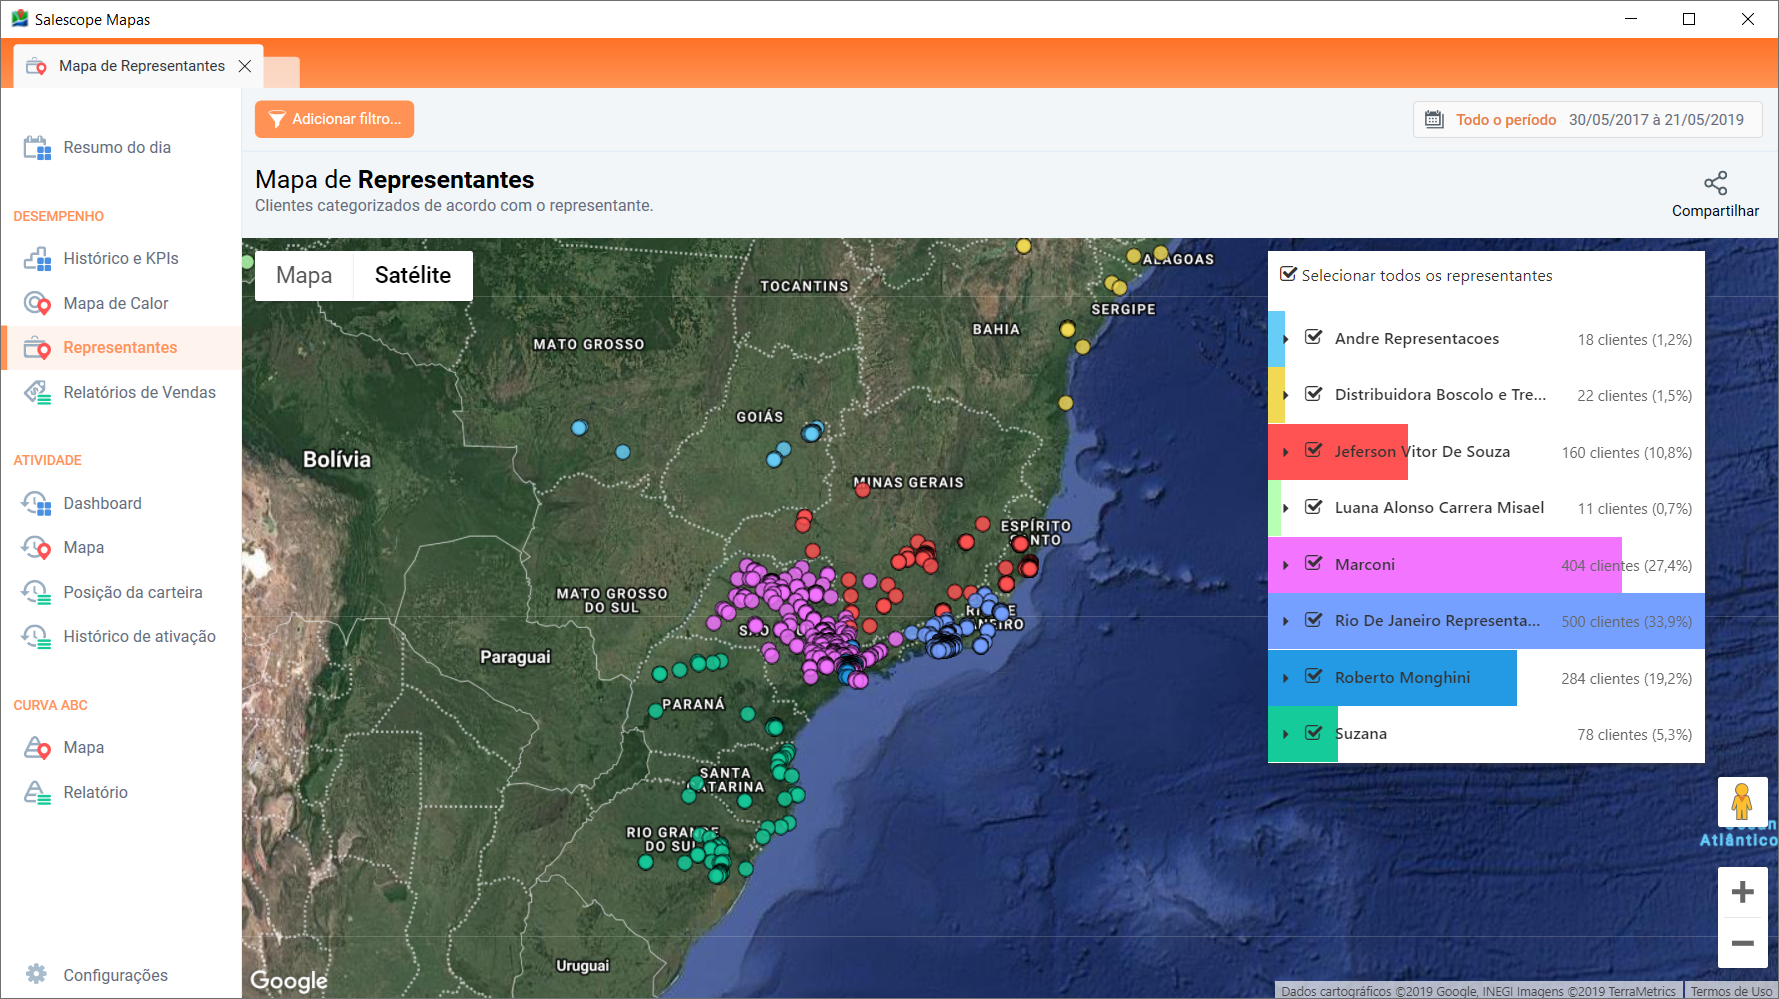Uncheck Andre Representacoes checkbox

(x=1314, y=337)
